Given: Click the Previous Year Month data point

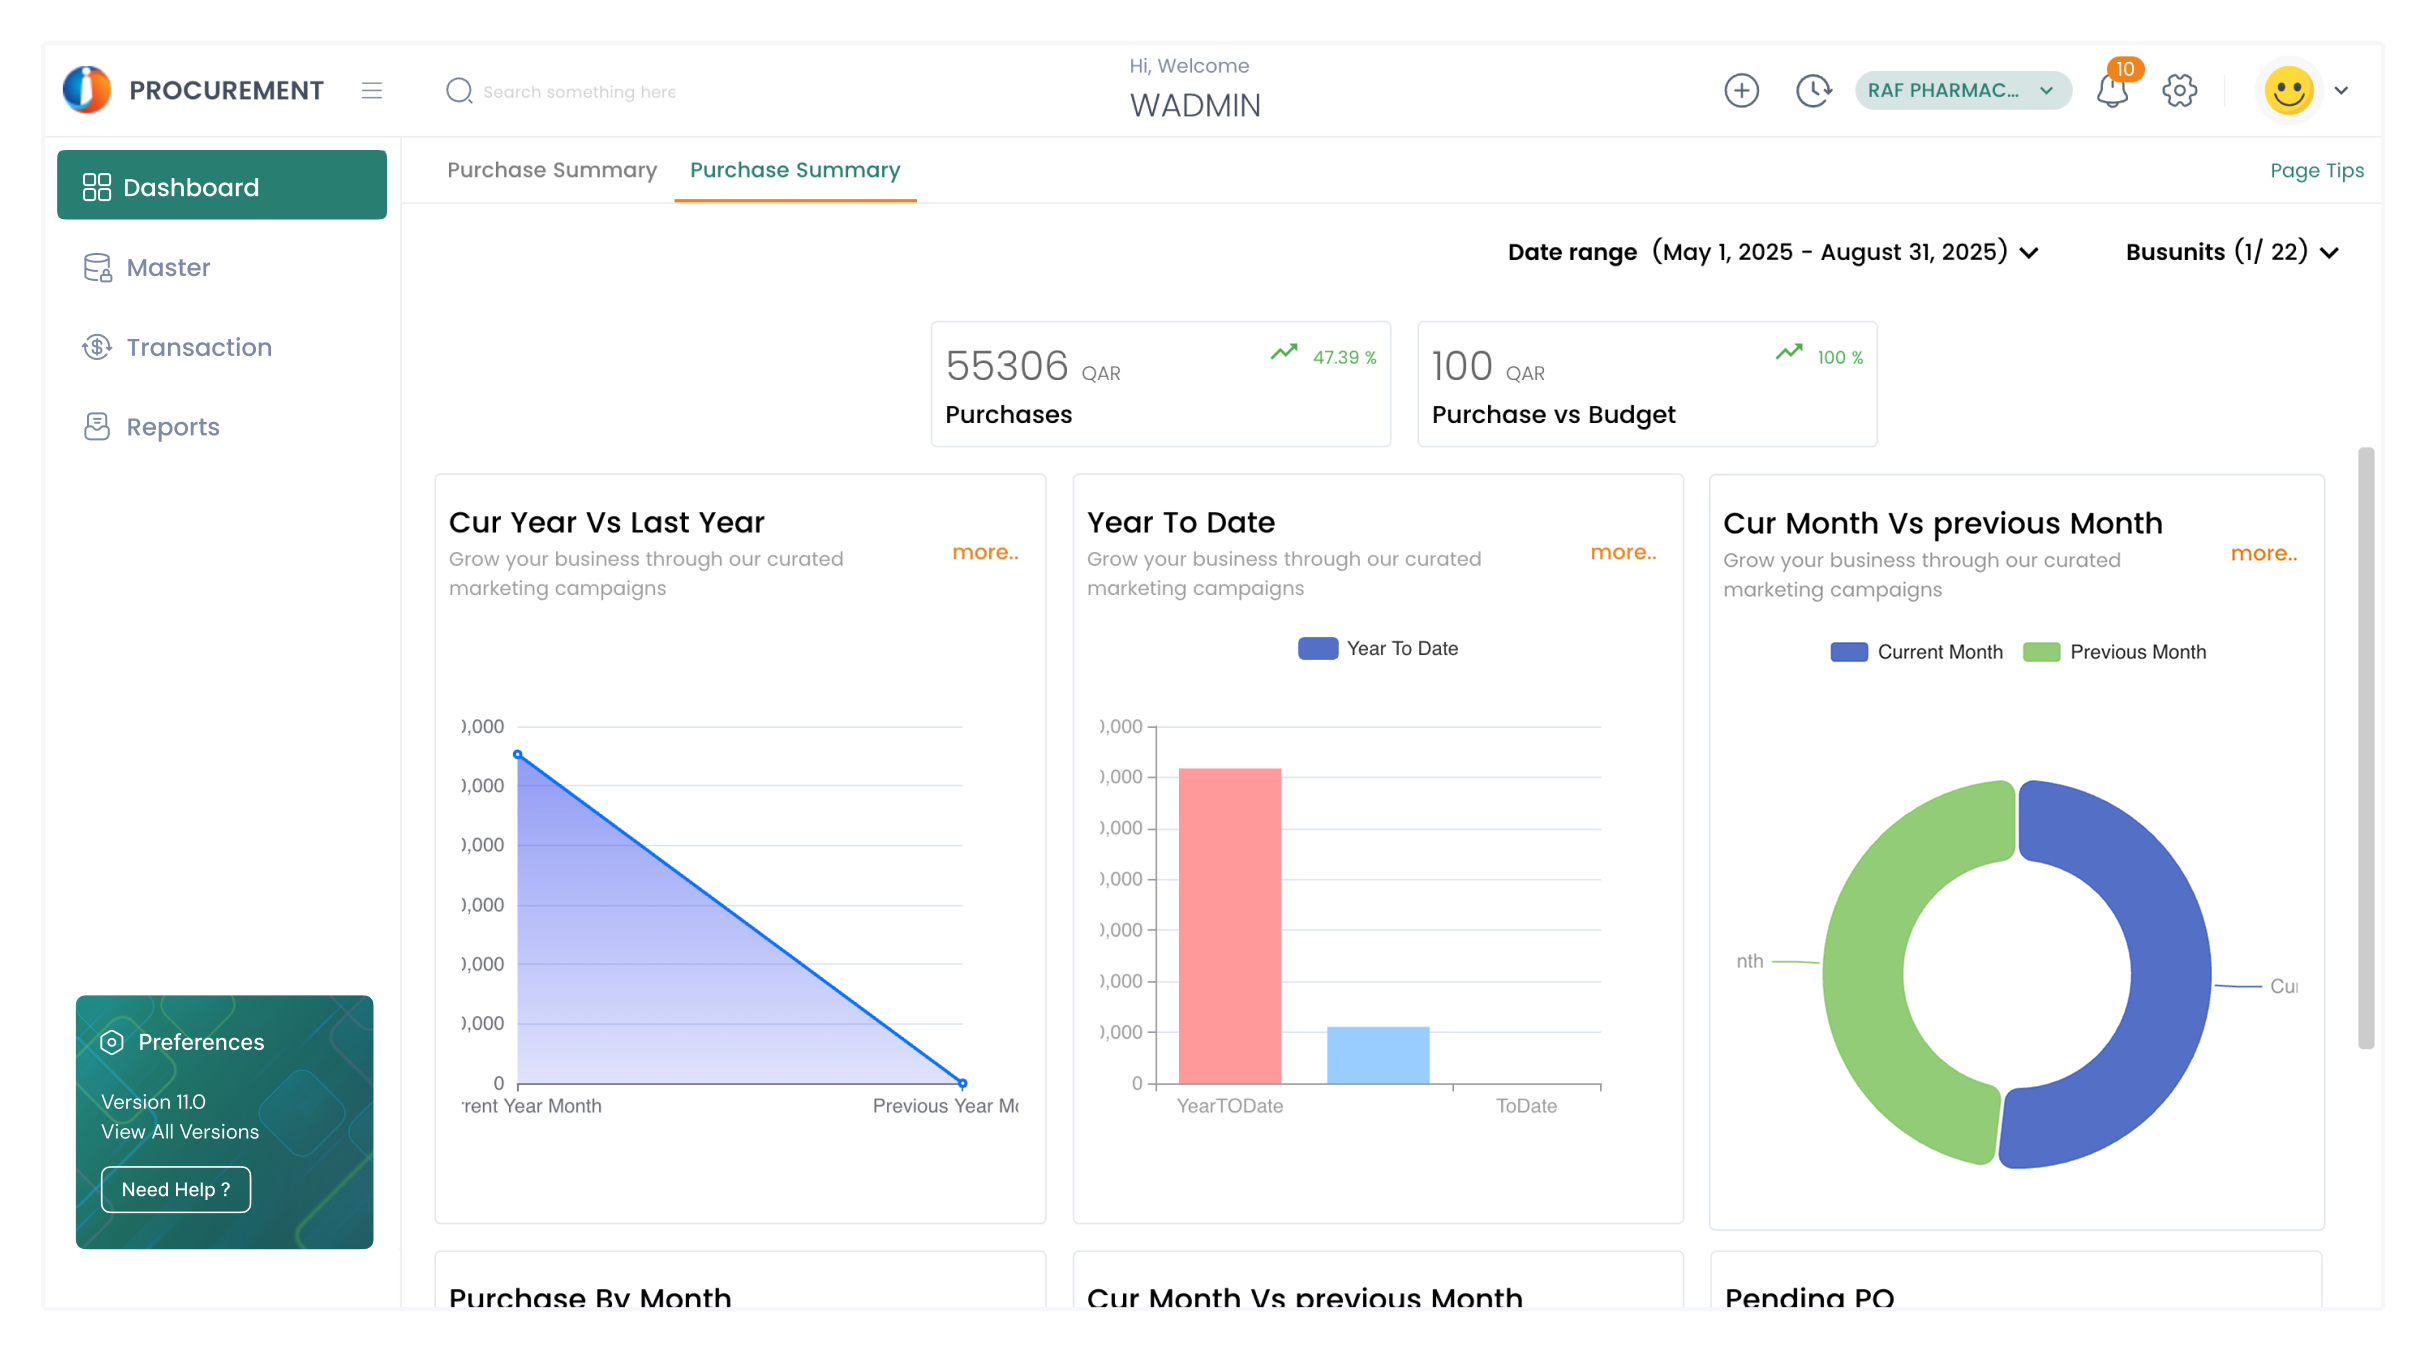Looking at the screenshot, I should coord(963,1083).
